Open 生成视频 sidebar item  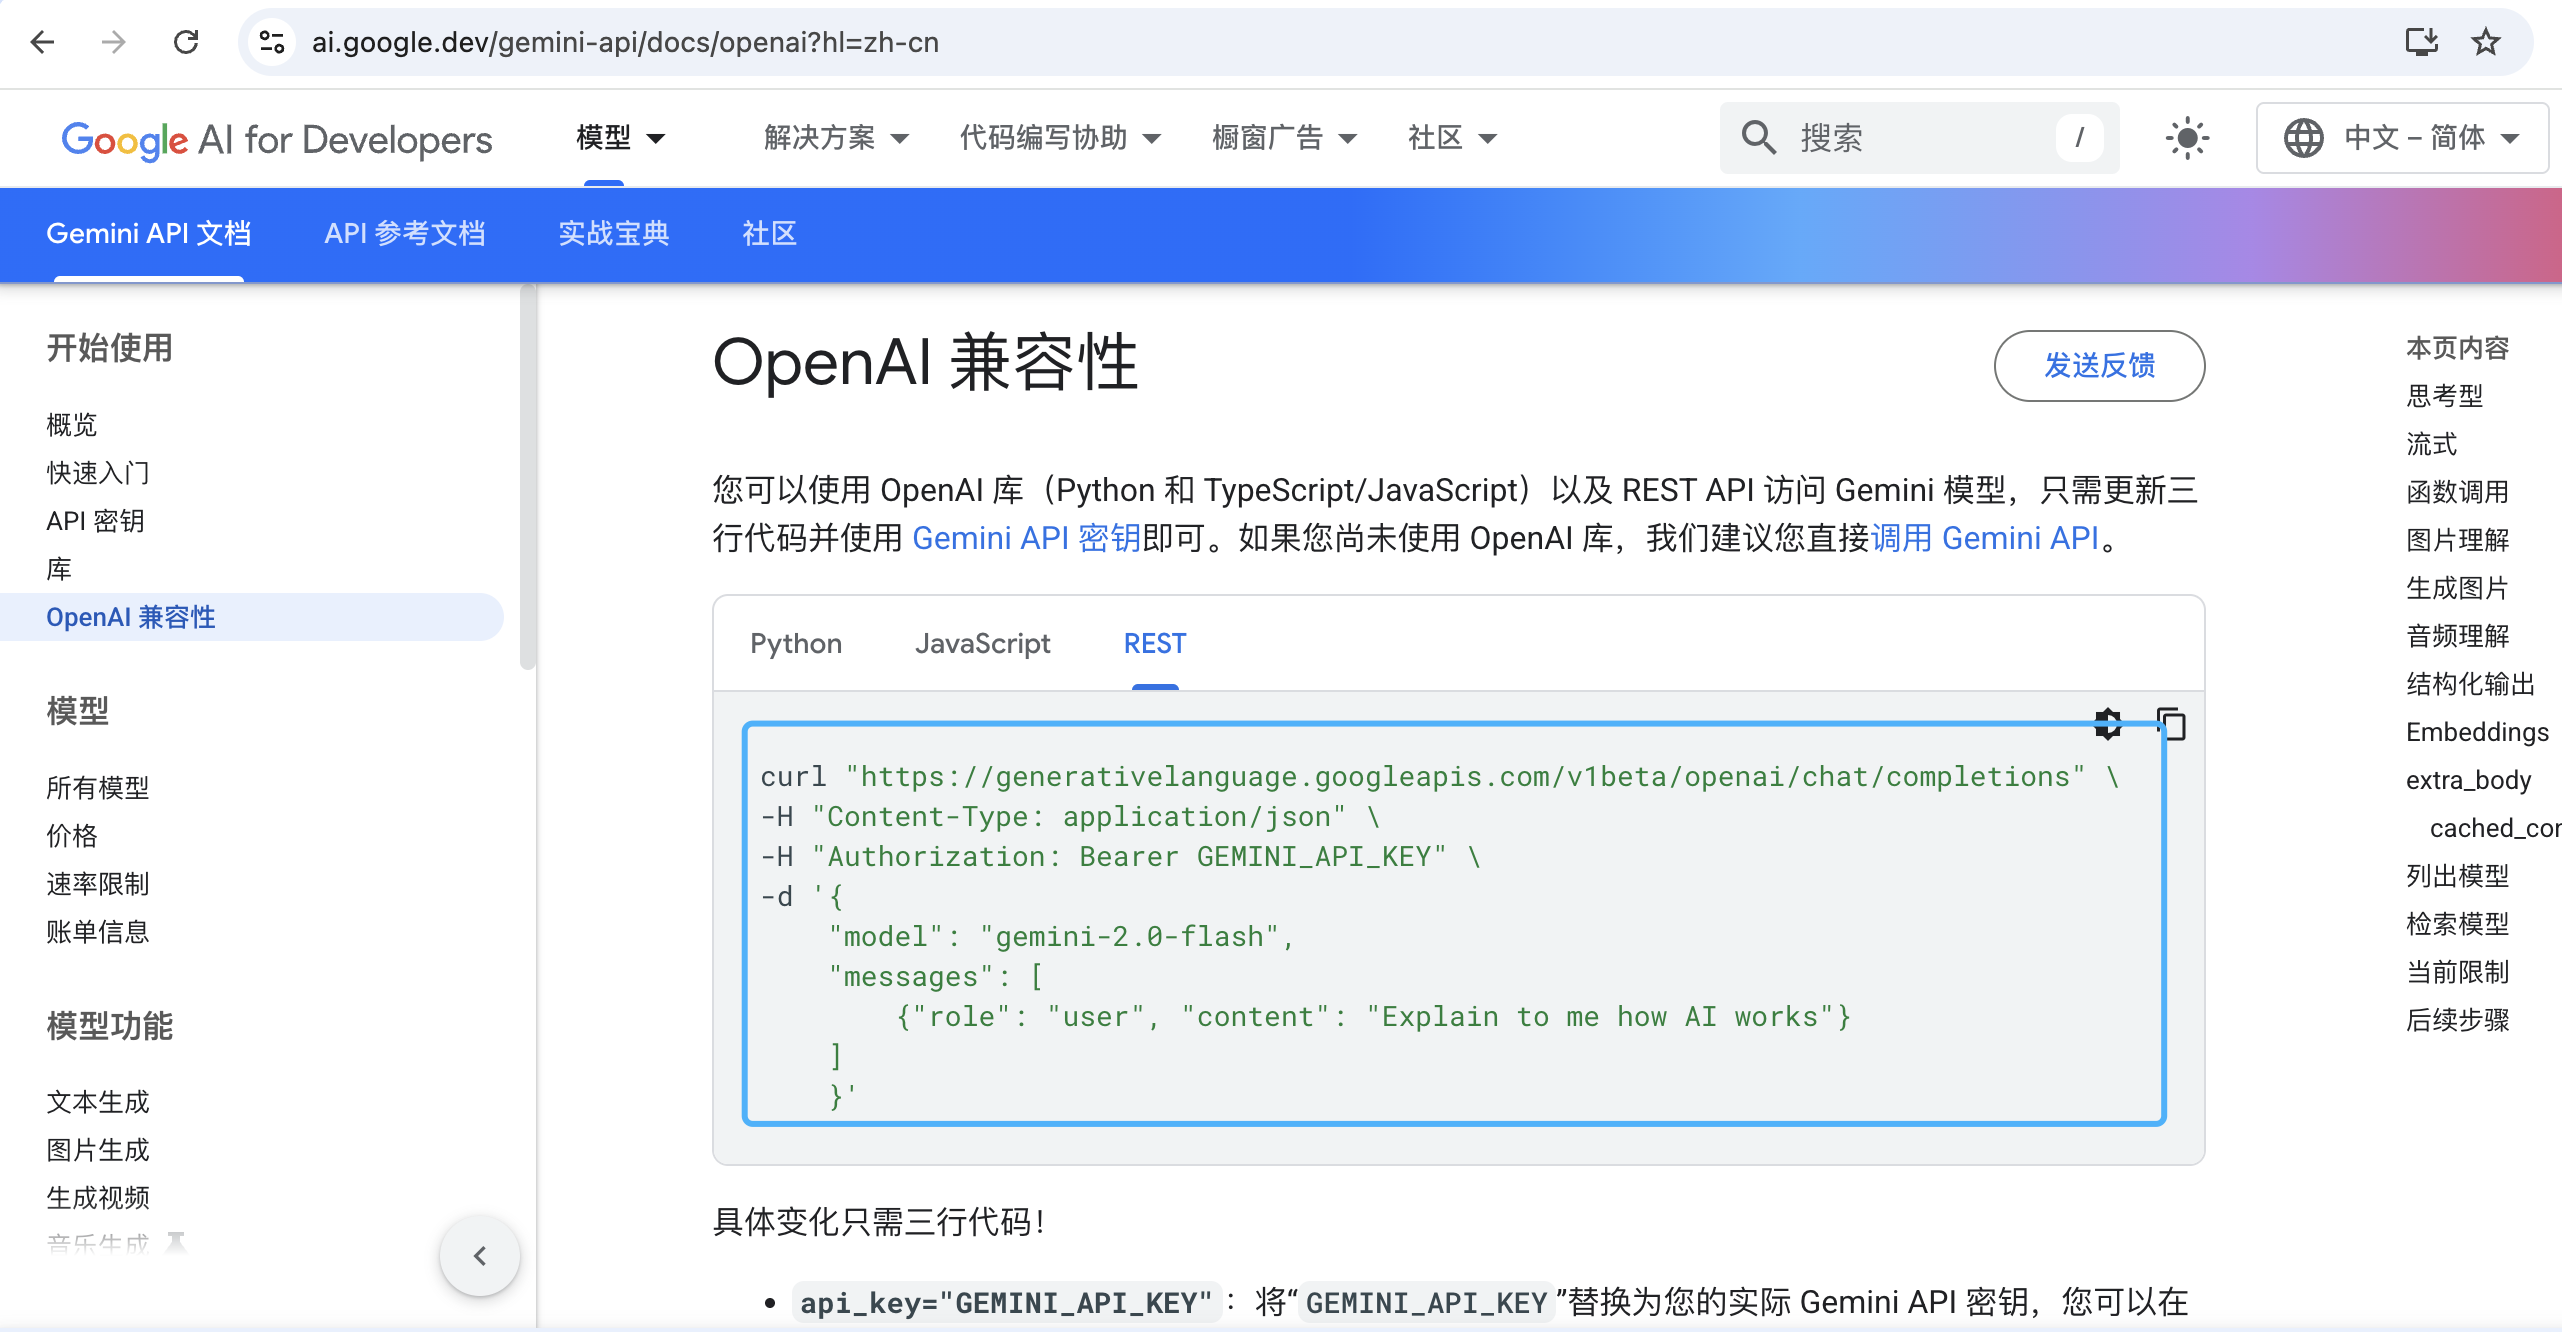click(98, 1198)
